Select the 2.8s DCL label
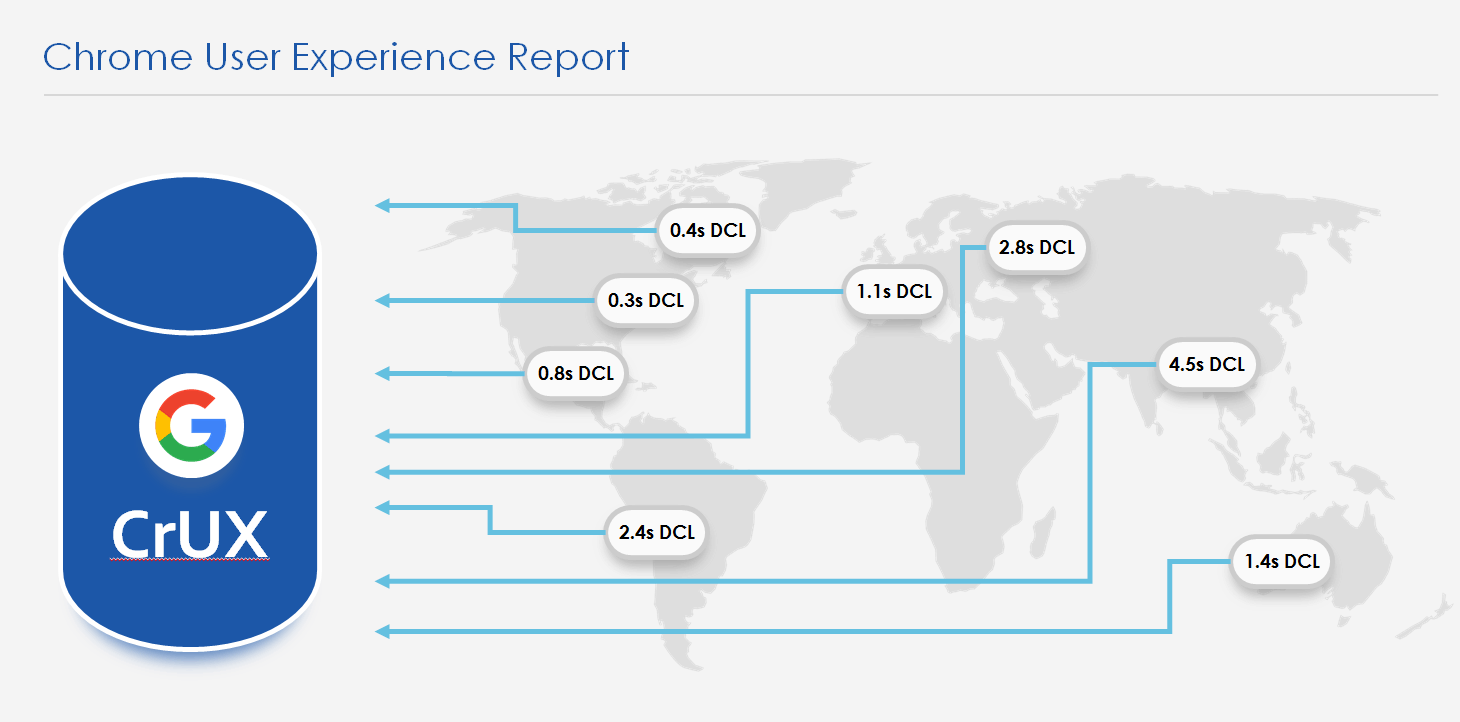The image size is (1460, 722). click(1037, 247)
